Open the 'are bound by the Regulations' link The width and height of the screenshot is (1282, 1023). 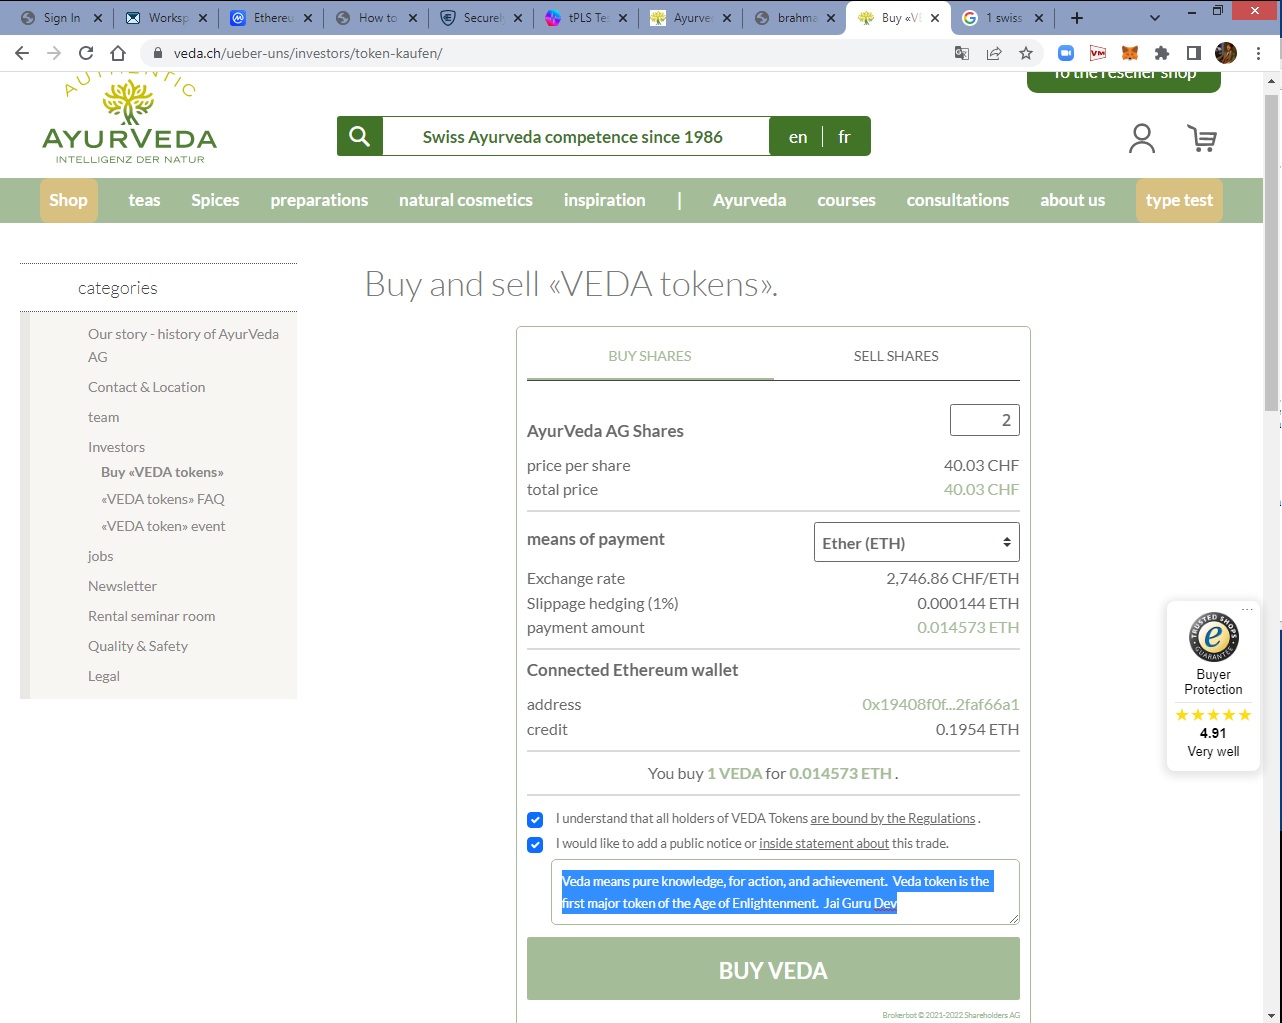893,819
